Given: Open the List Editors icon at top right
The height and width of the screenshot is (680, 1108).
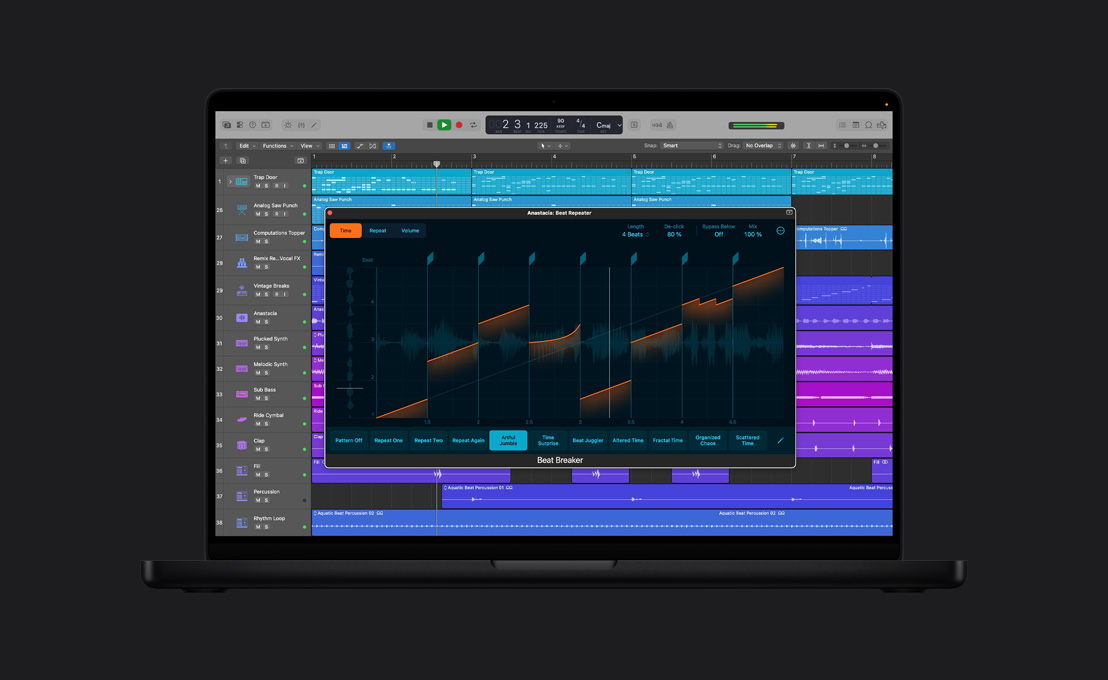Looking at the screenshot, I should click(842, 125).
